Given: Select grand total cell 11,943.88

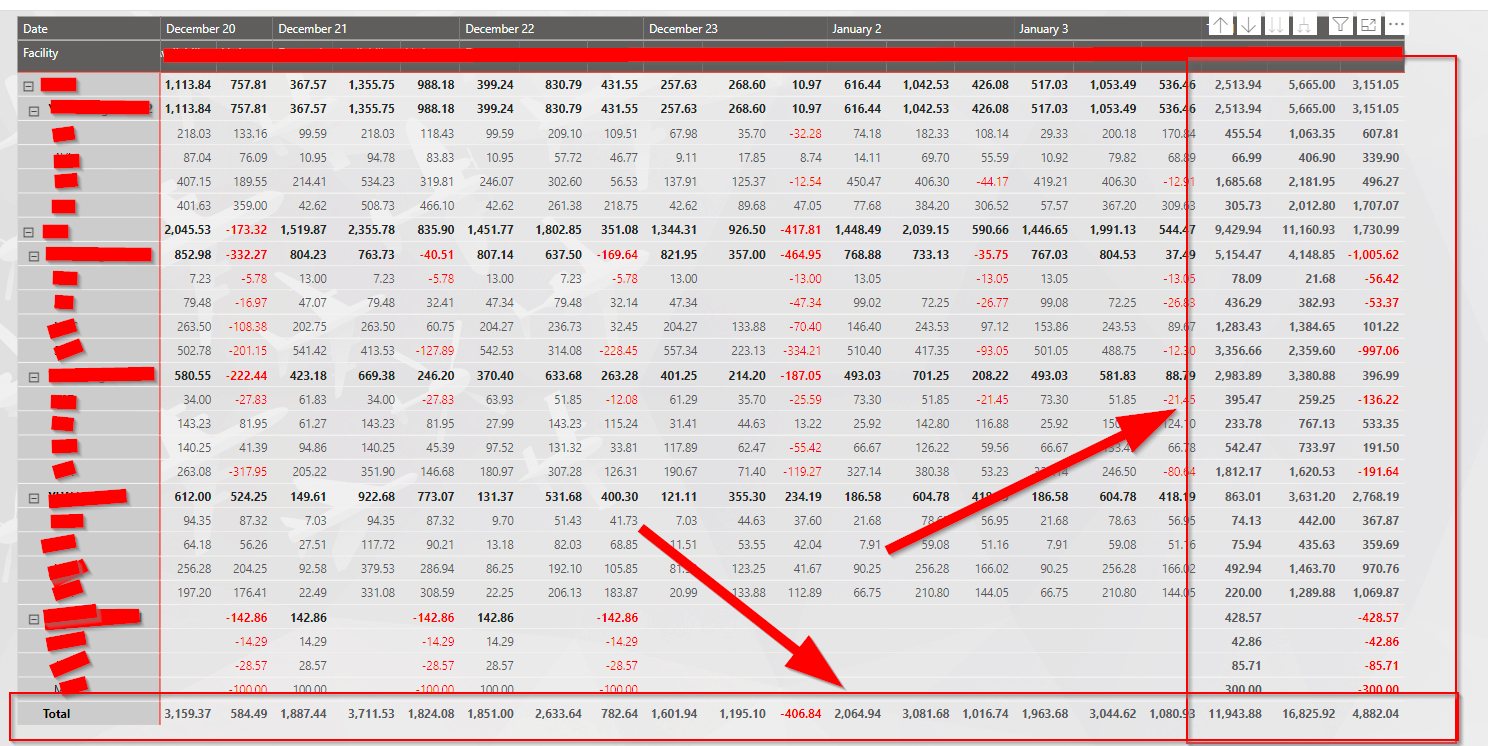Looking at the screenshot, I should pos(1234,713).
